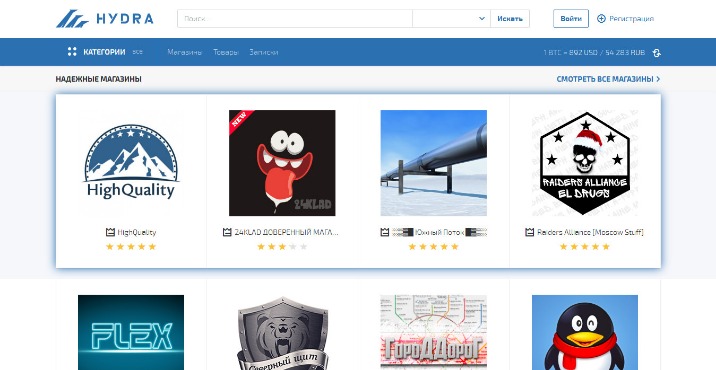
Task: Click the BTC exchange rate text
Action: coord(594,53)
